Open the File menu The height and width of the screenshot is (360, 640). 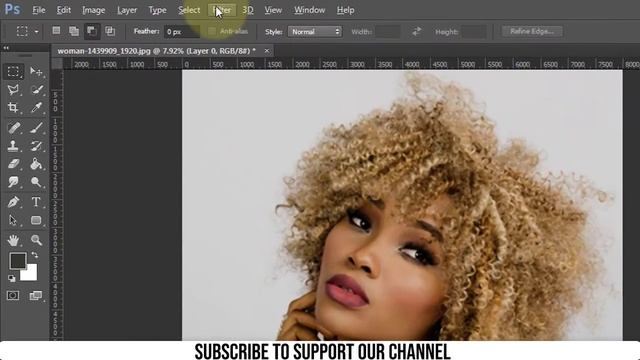click(39, 10)
